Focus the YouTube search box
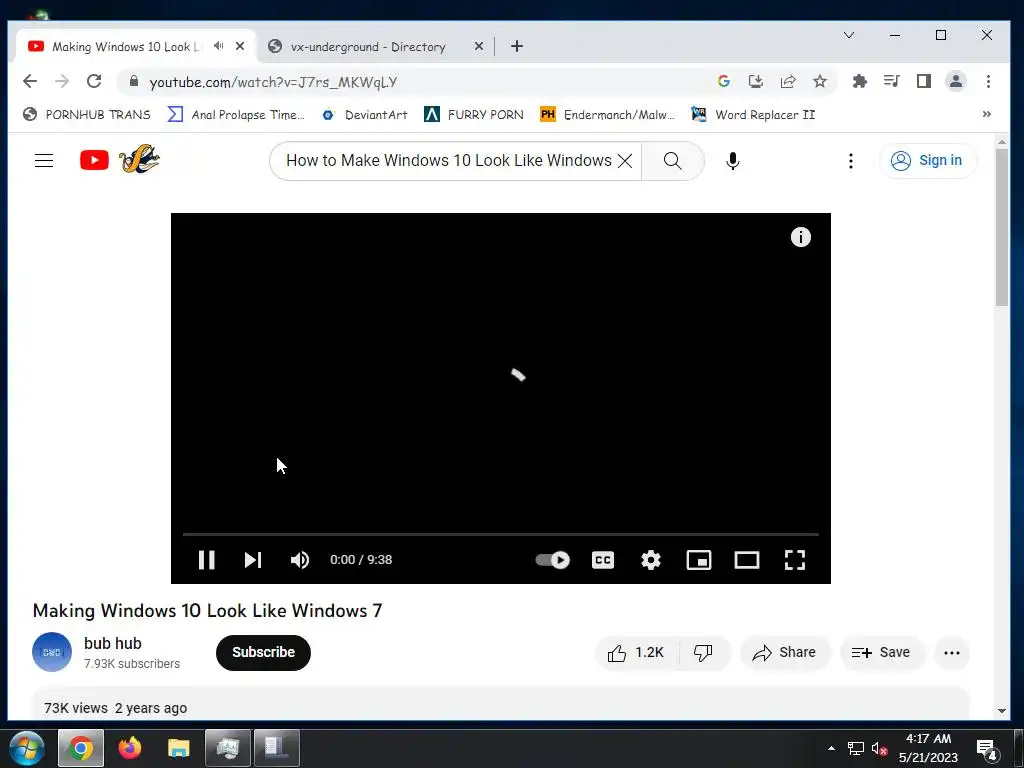This screenshot has height=768, width=1024. click(449, 161)
